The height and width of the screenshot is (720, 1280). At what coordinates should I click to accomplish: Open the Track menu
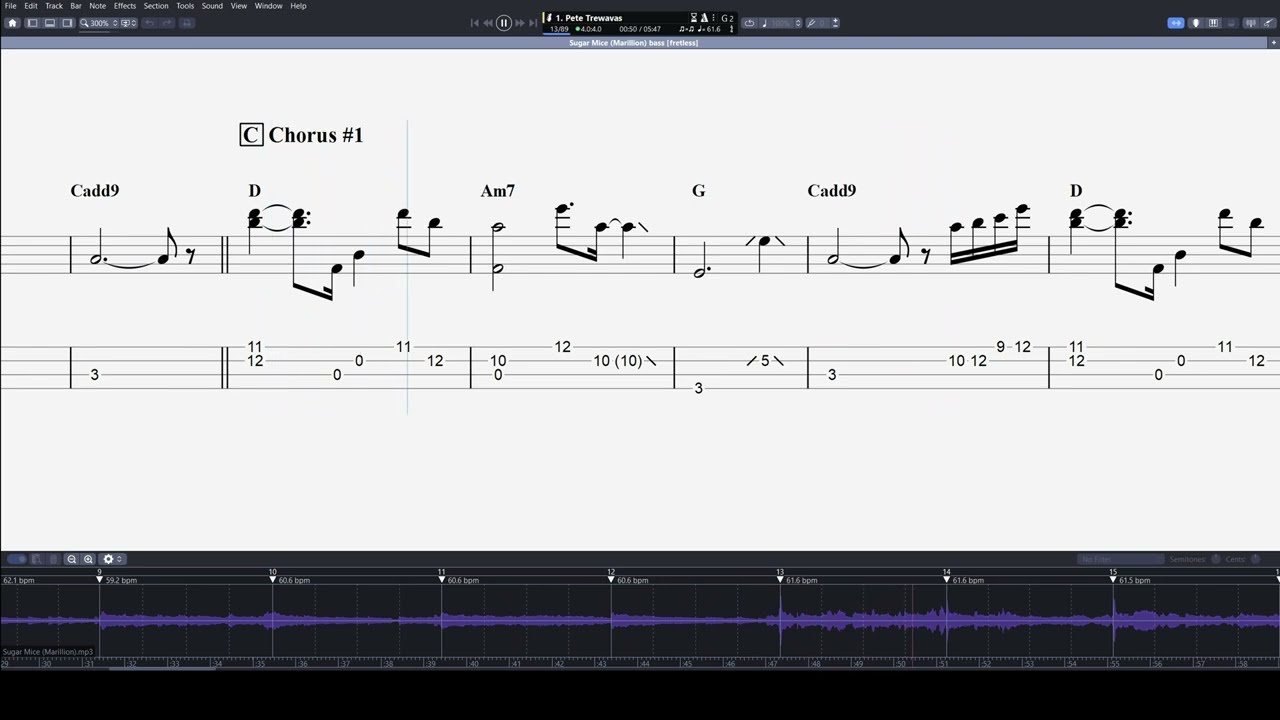pos(54,6)
